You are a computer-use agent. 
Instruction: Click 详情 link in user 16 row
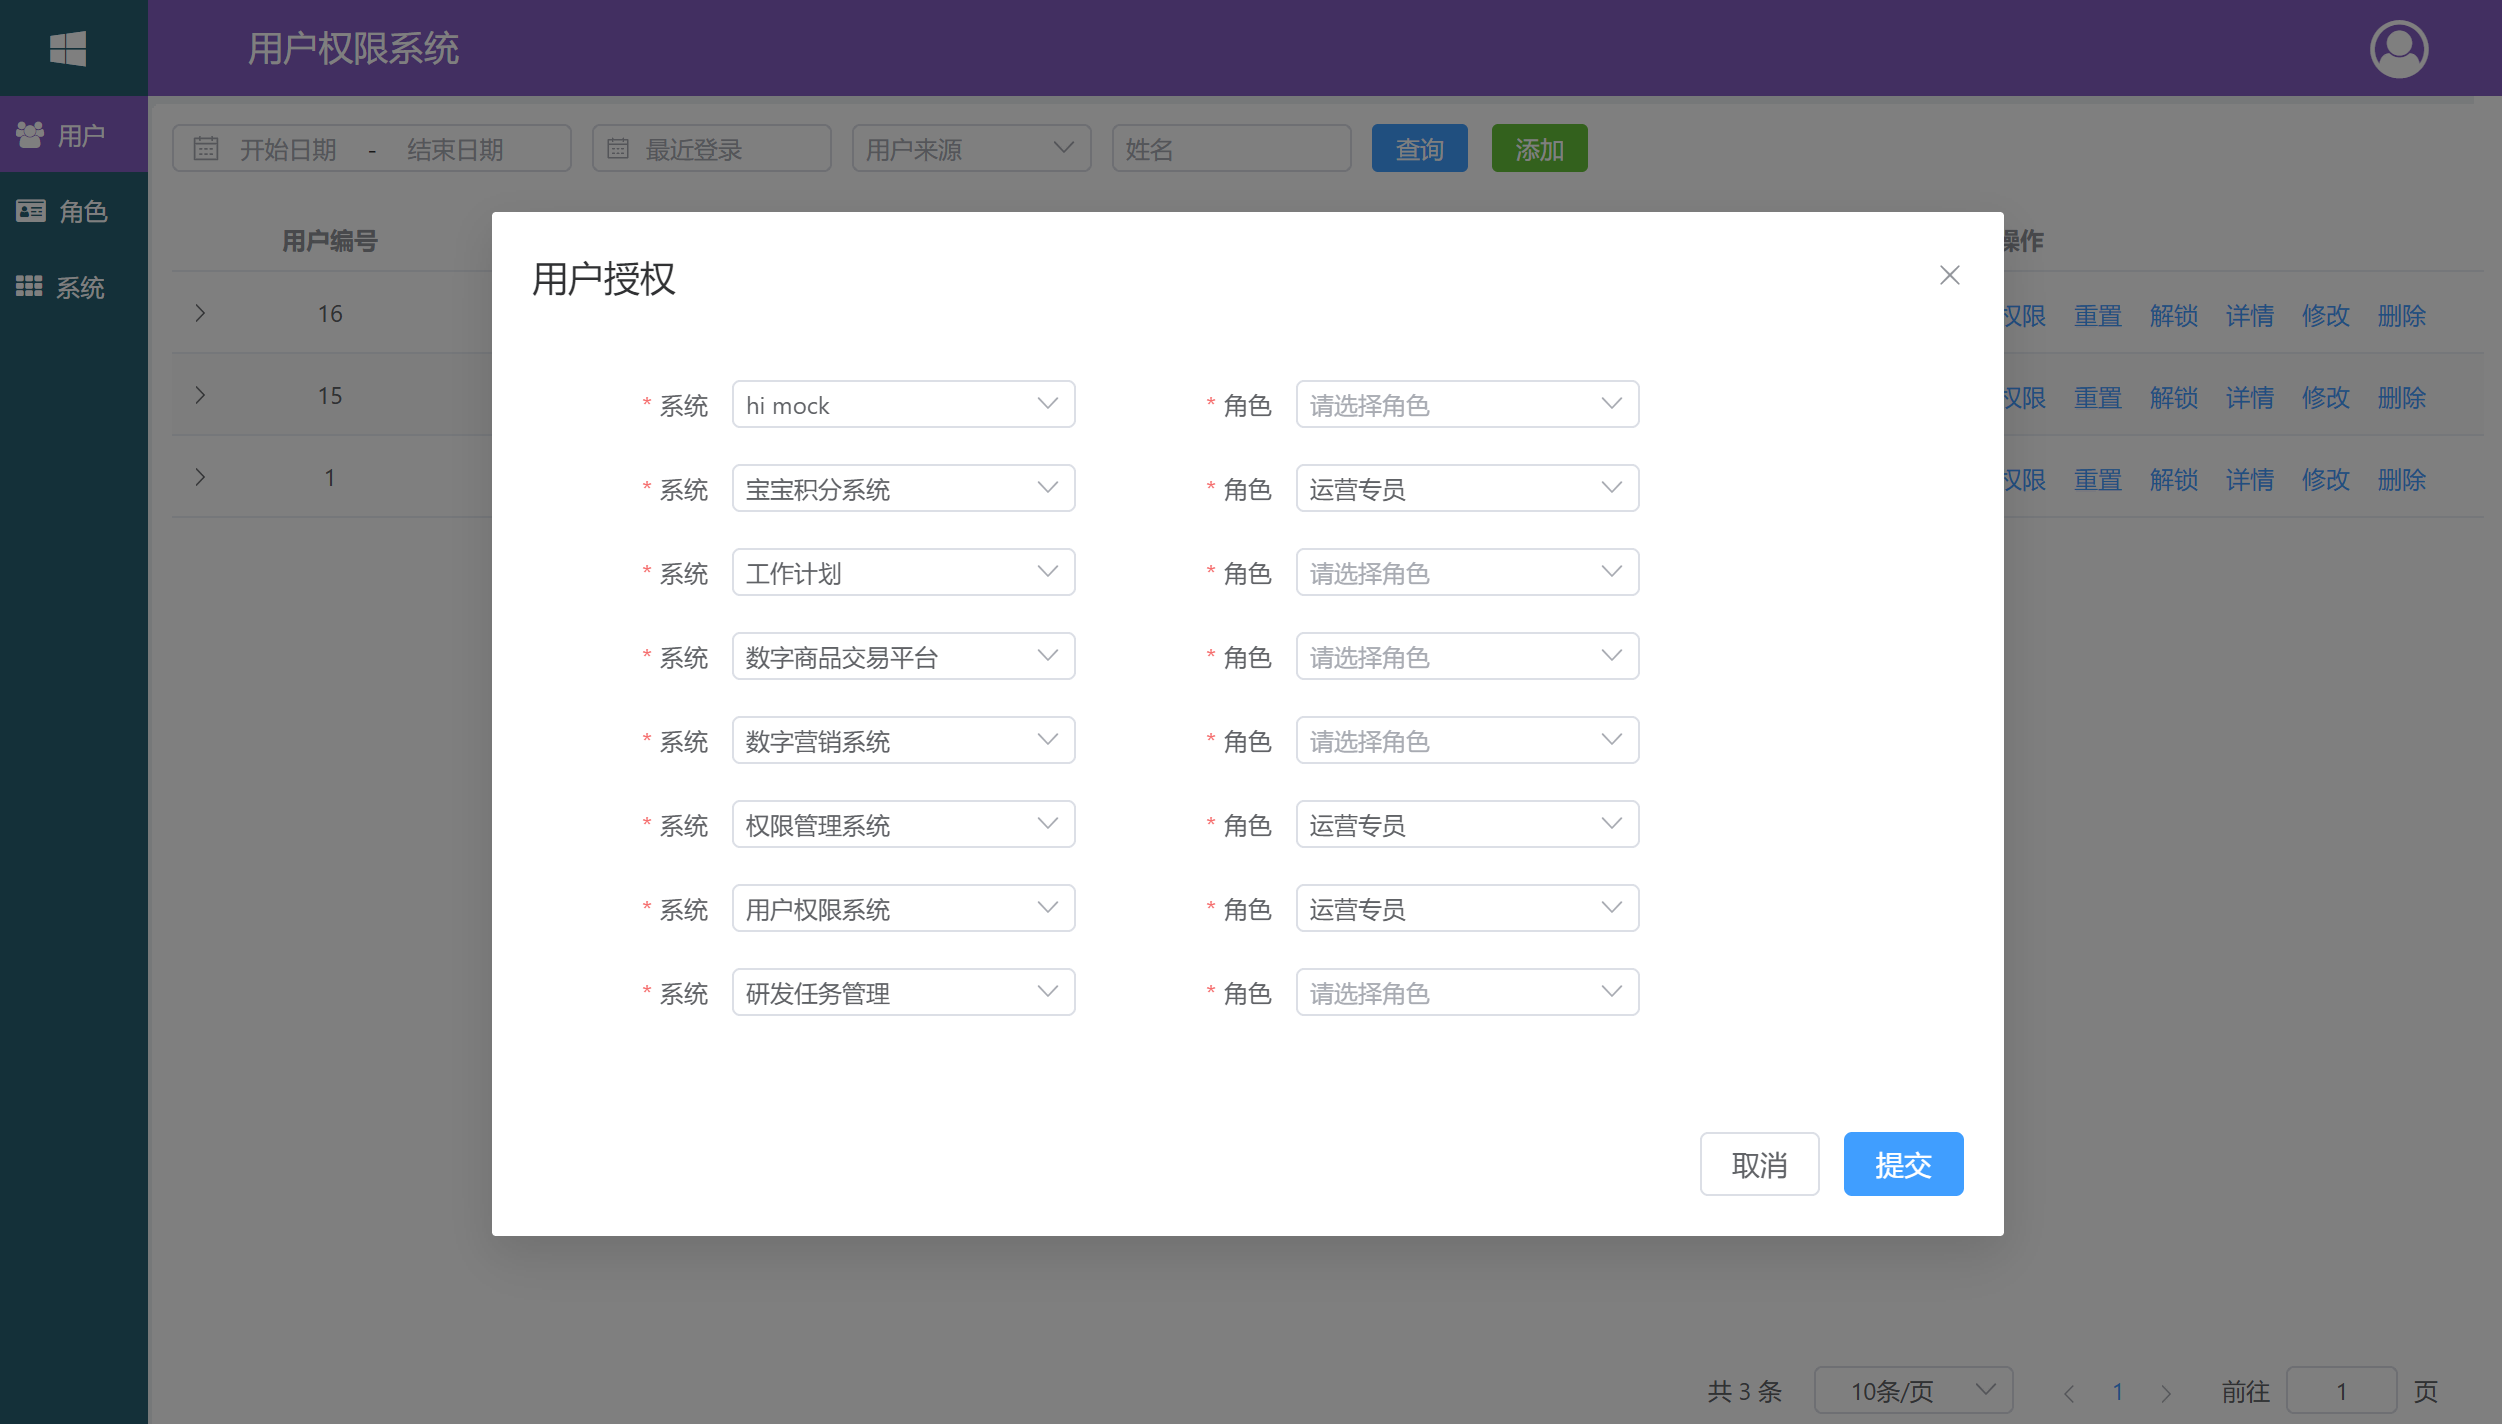(x=2249, y=315)
